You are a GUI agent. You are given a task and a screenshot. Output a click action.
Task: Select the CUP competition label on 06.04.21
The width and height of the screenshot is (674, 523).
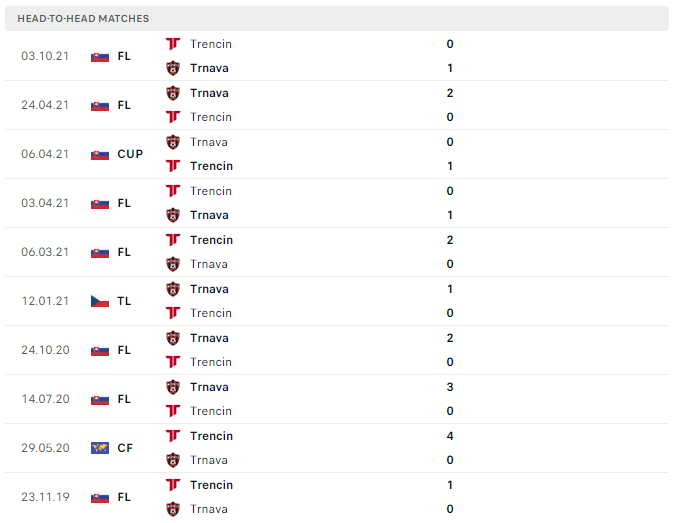tap(130, 154)
